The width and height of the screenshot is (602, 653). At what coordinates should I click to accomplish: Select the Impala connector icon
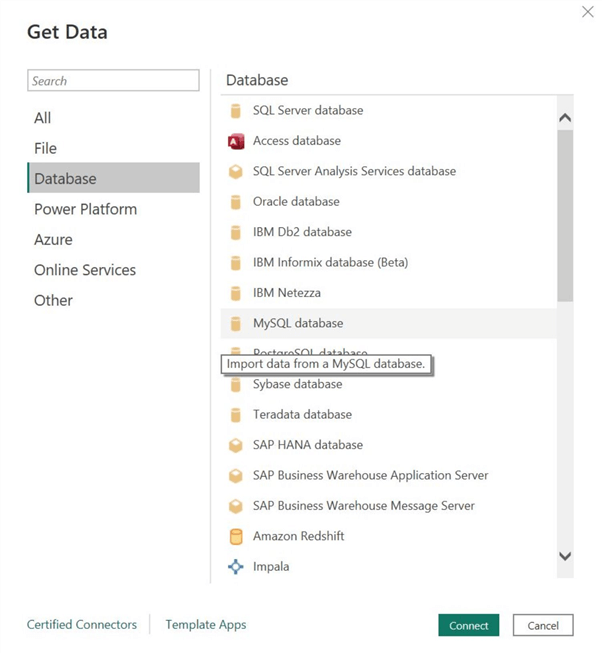236,567
